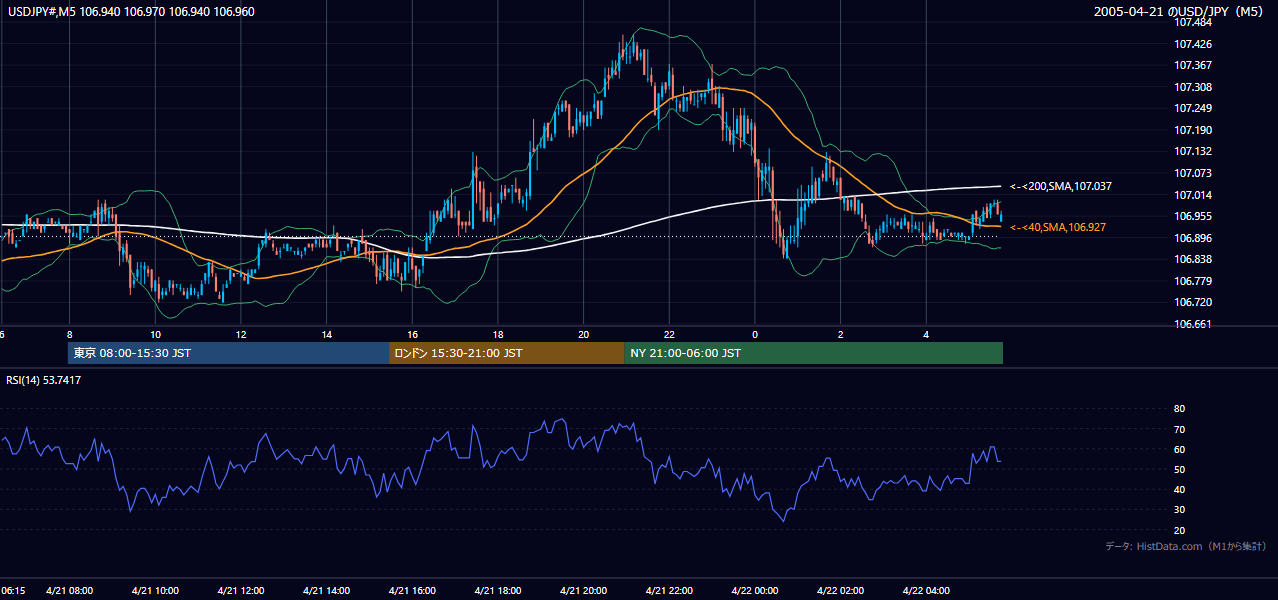Screen dimensions: 1278x600
Task: Click price axis value 107.249
Action: pyautogui.click(x=1193, y=108)
